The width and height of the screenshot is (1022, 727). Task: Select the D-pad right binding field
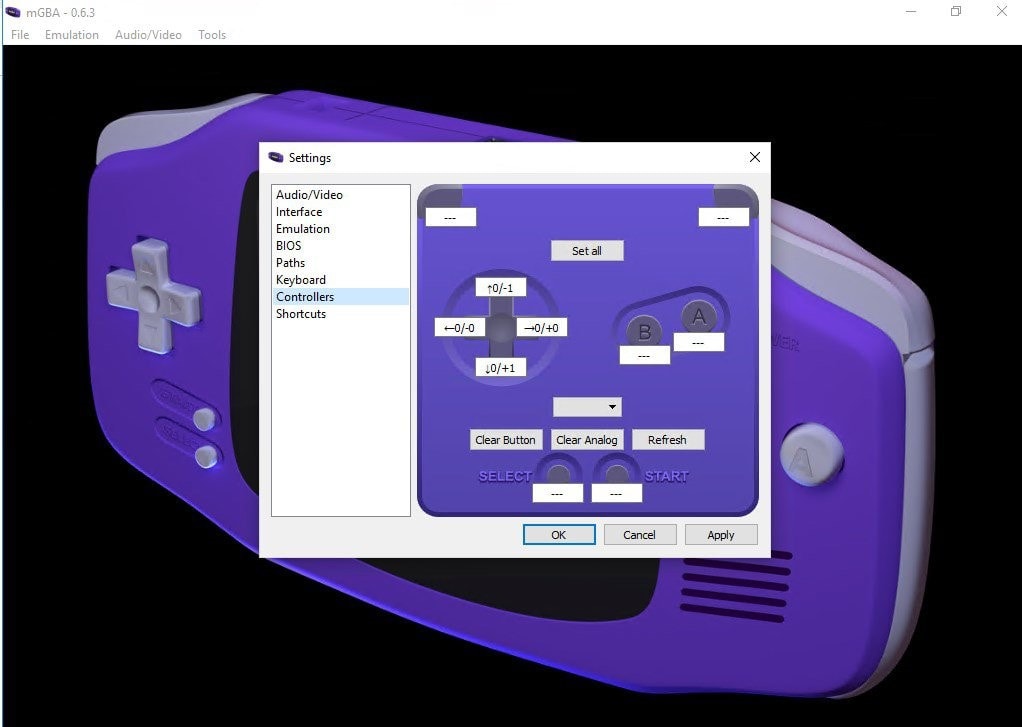point(542,328)
